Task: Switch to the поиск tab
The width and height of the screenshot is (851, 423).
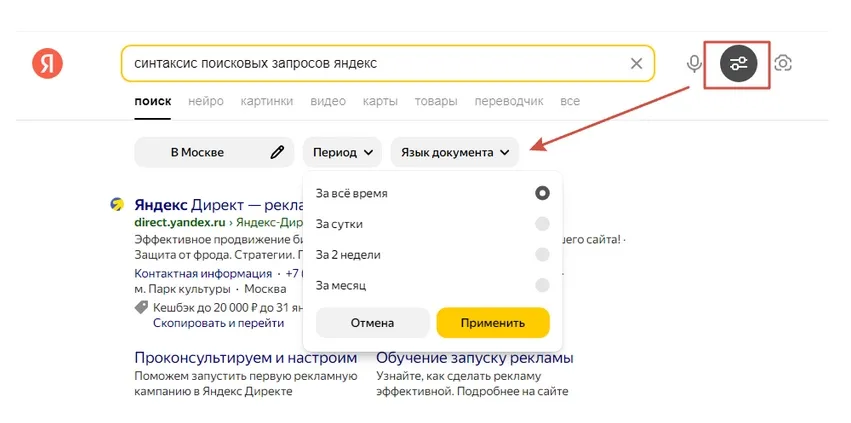Action: 153,101
